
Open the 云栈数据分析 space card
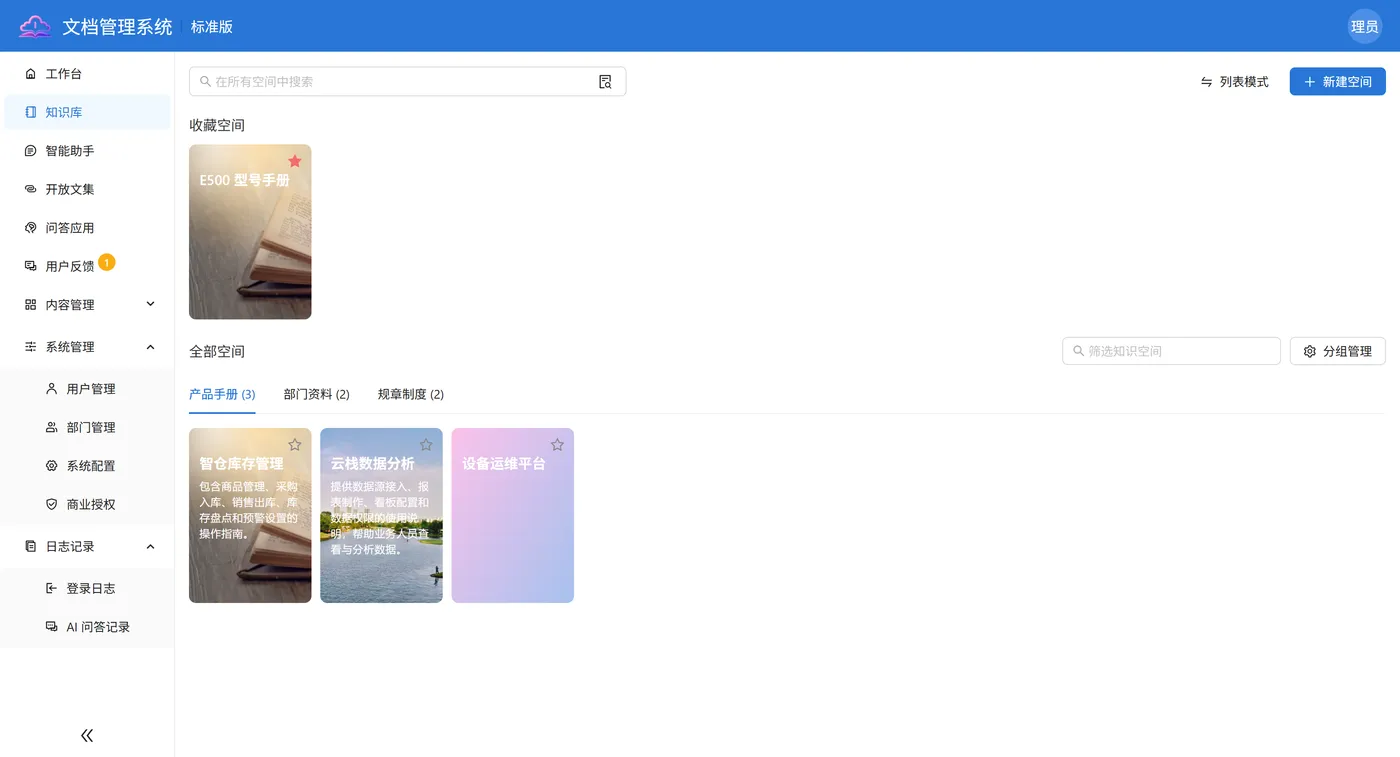[x=381, y=516]
